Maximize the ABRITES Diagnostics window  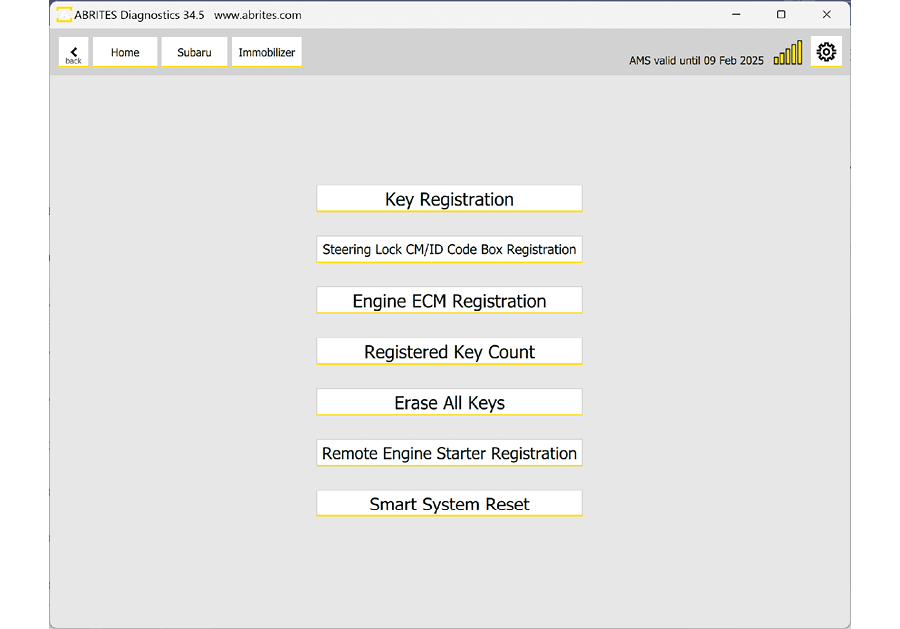[781, 15]
